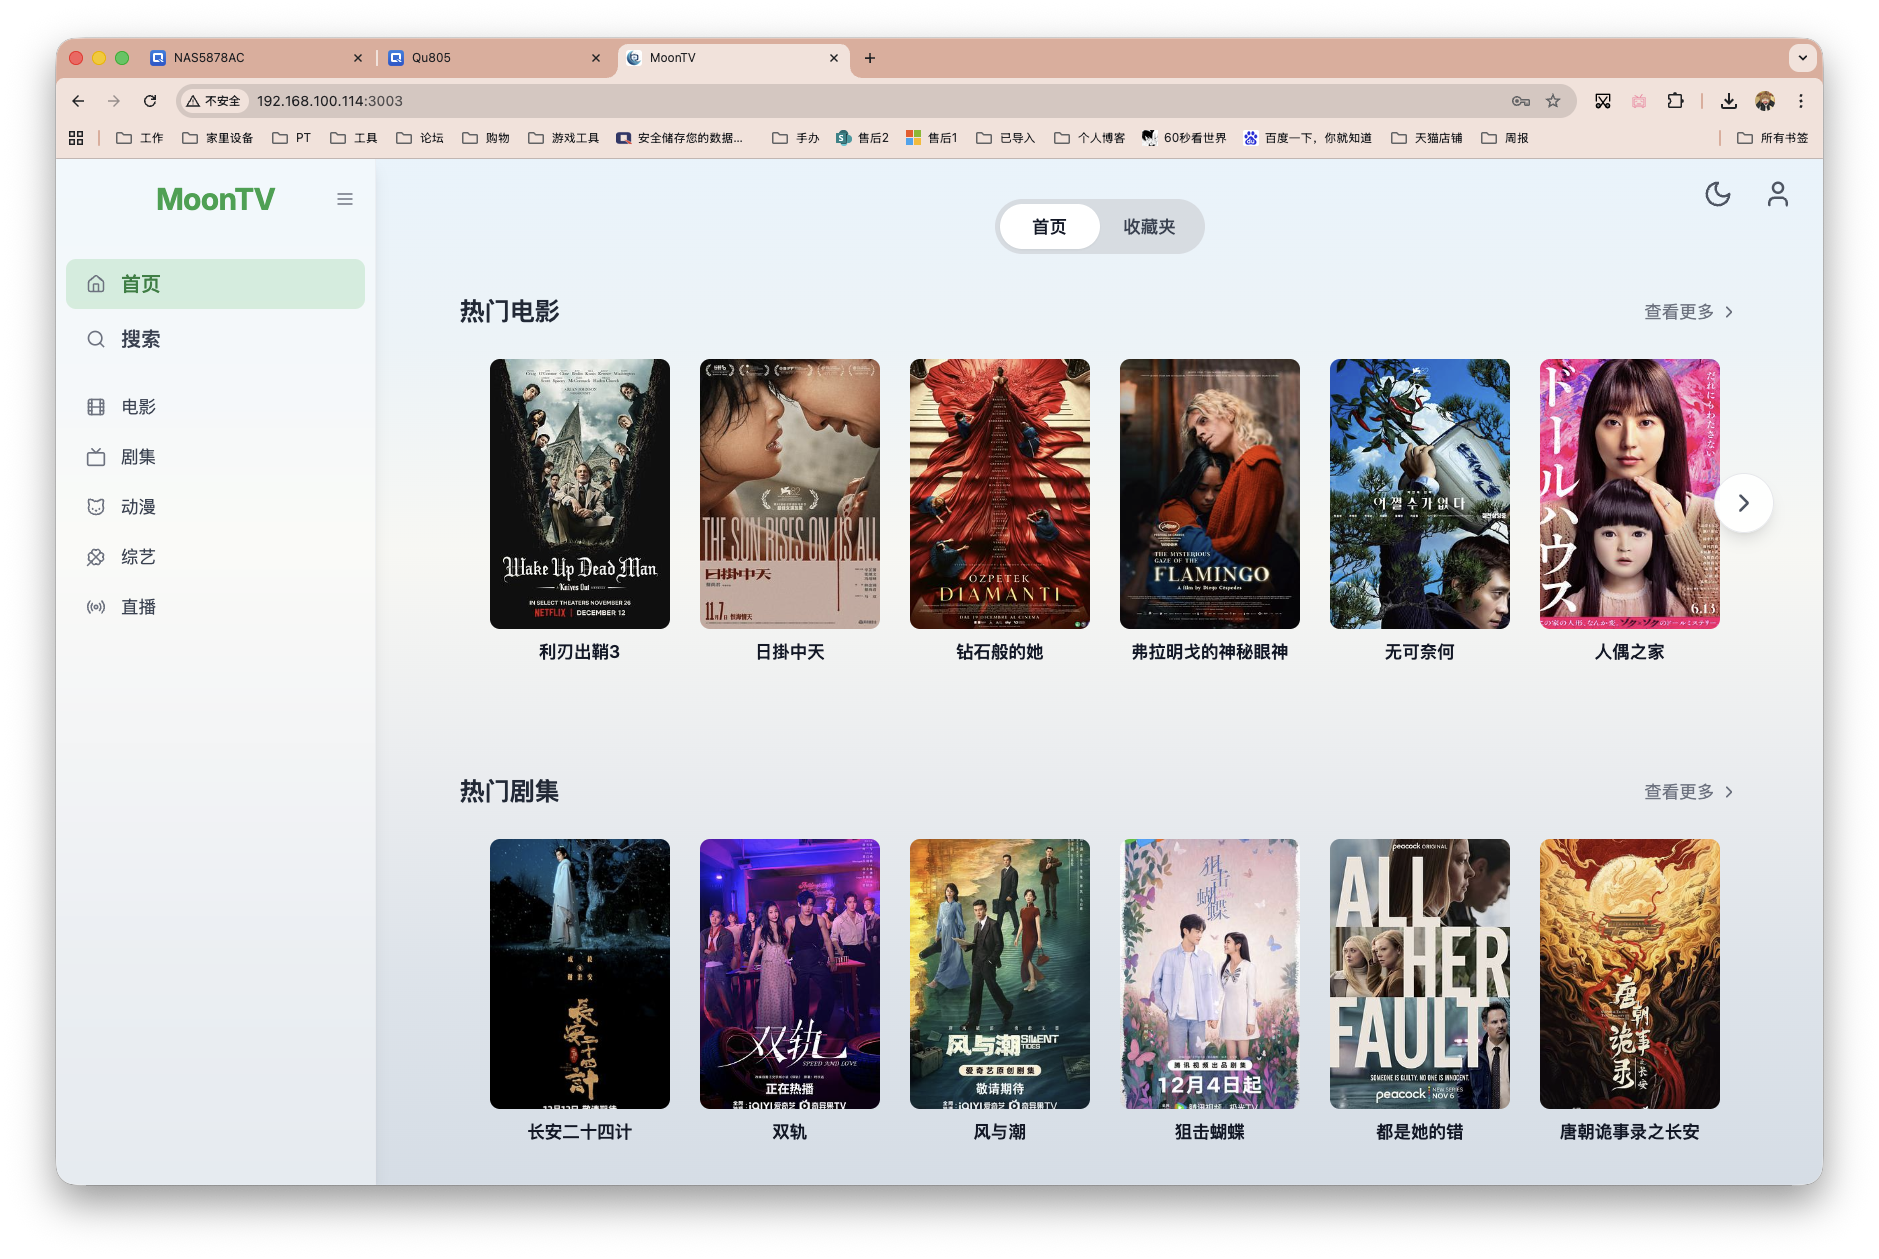Select the 首页 tab at top center
This screenshot has width=1879, height=1259.
tap(1049, 227)
